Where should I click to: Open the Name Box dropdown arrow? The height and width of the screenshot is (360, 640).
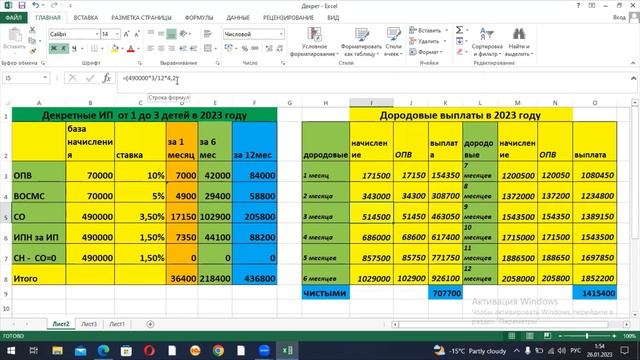click(45, 78)
